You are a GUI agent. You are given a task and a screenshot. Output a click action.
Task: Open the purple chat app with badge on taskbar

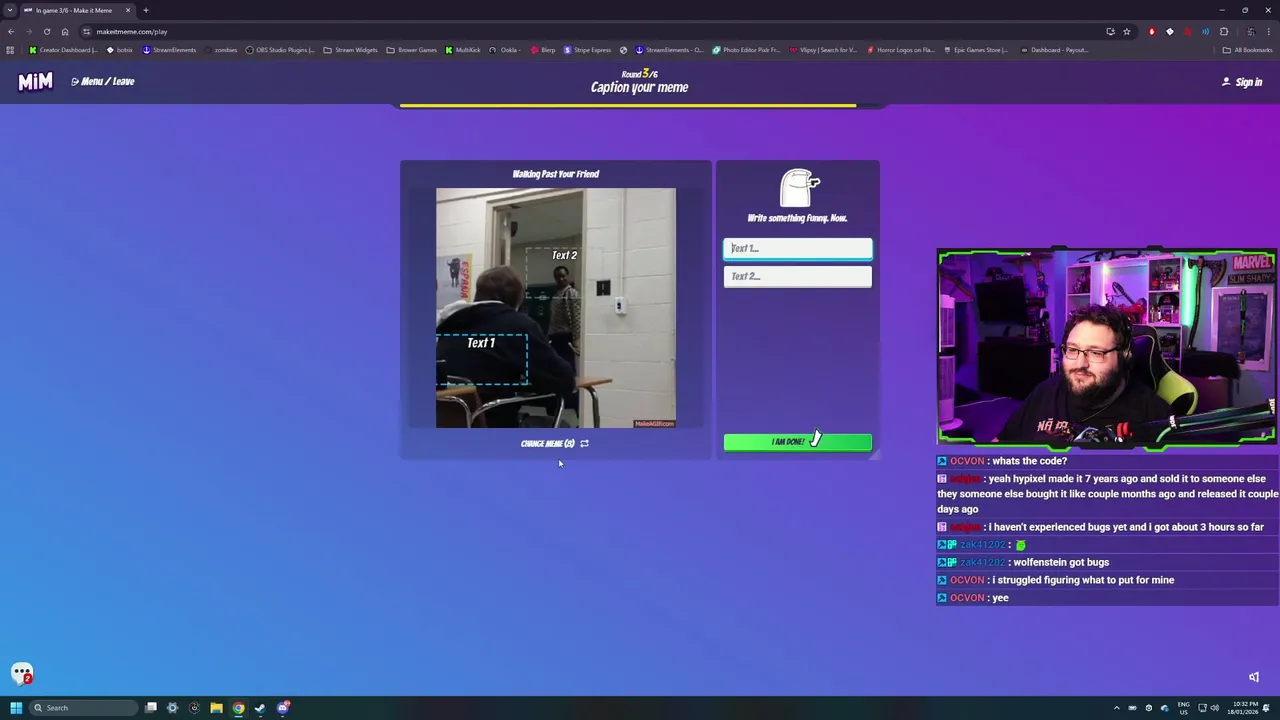[283, 708]
